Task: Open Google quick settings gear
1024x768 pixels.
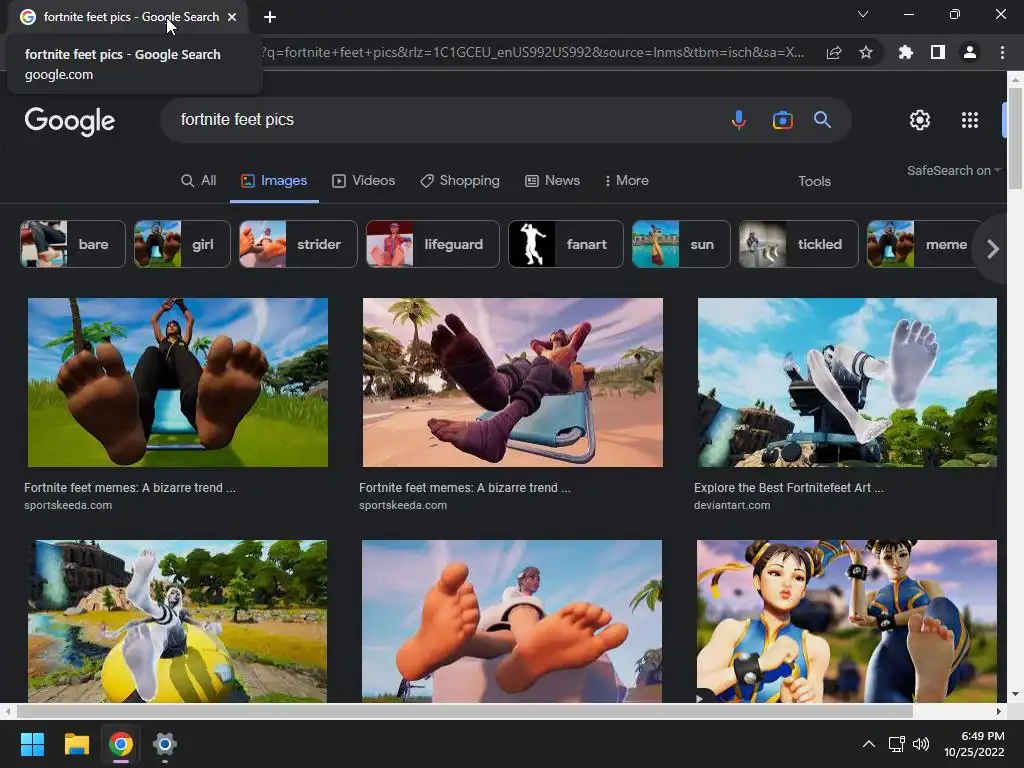Action: click(920, 120)
